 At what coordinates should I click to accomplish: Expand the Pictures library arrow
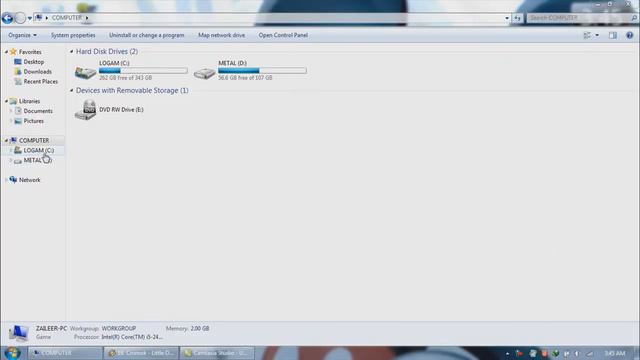[x=11, y=121]
